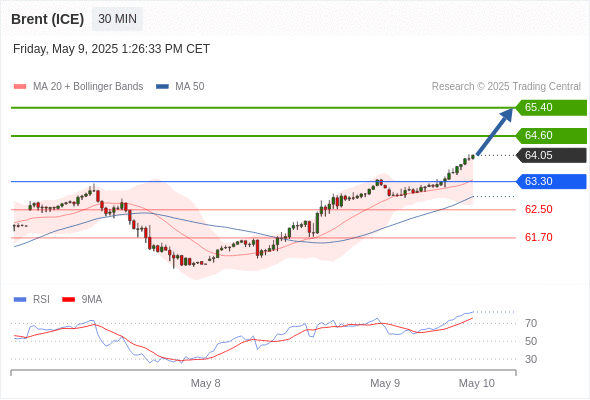Click the red 62.50 support value

tap(538, 209)
